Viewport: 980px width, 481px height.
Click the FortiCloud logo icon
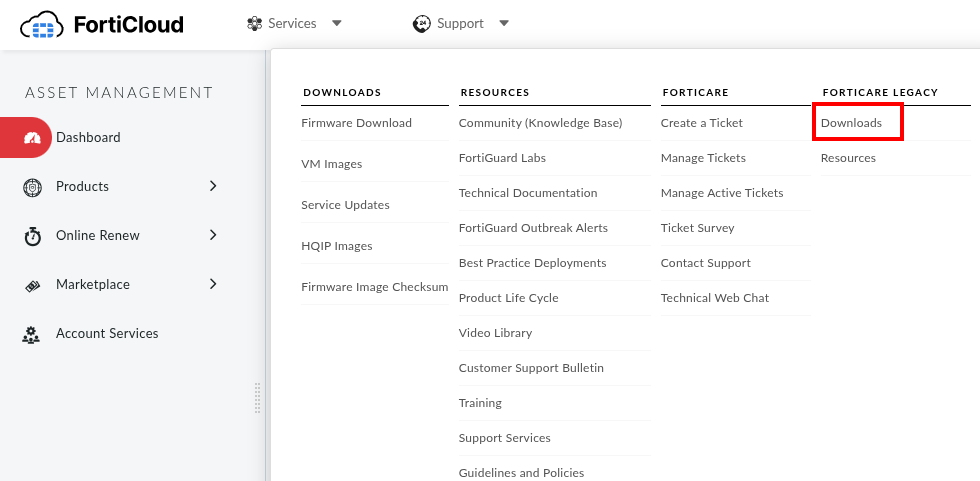pos(42,24)
